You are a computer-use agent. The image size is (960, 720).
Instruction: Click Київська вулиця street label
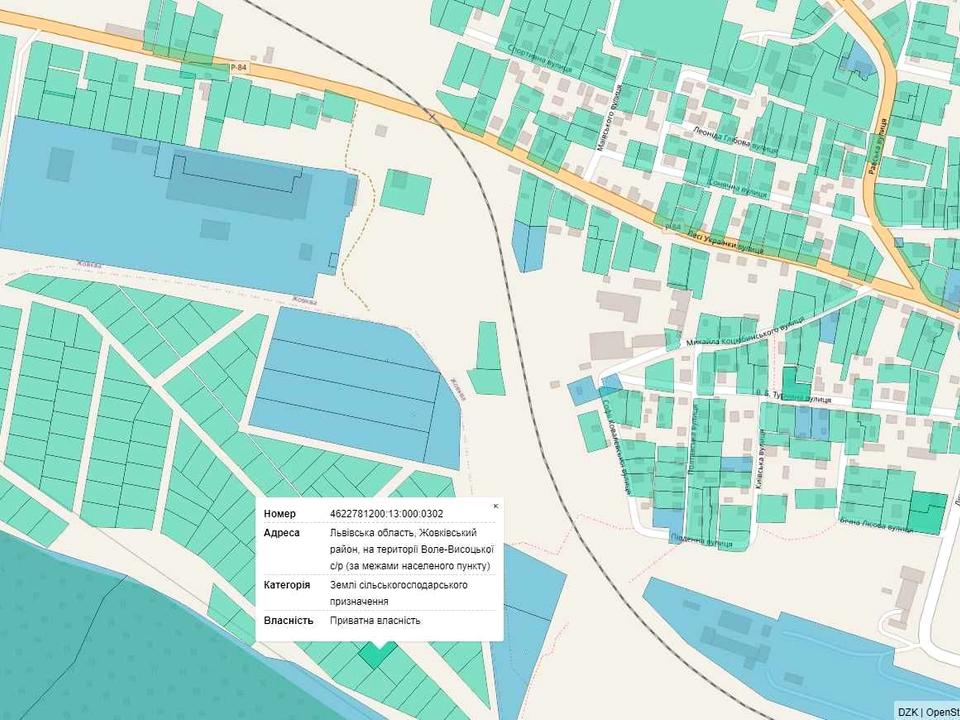[760, 459]
